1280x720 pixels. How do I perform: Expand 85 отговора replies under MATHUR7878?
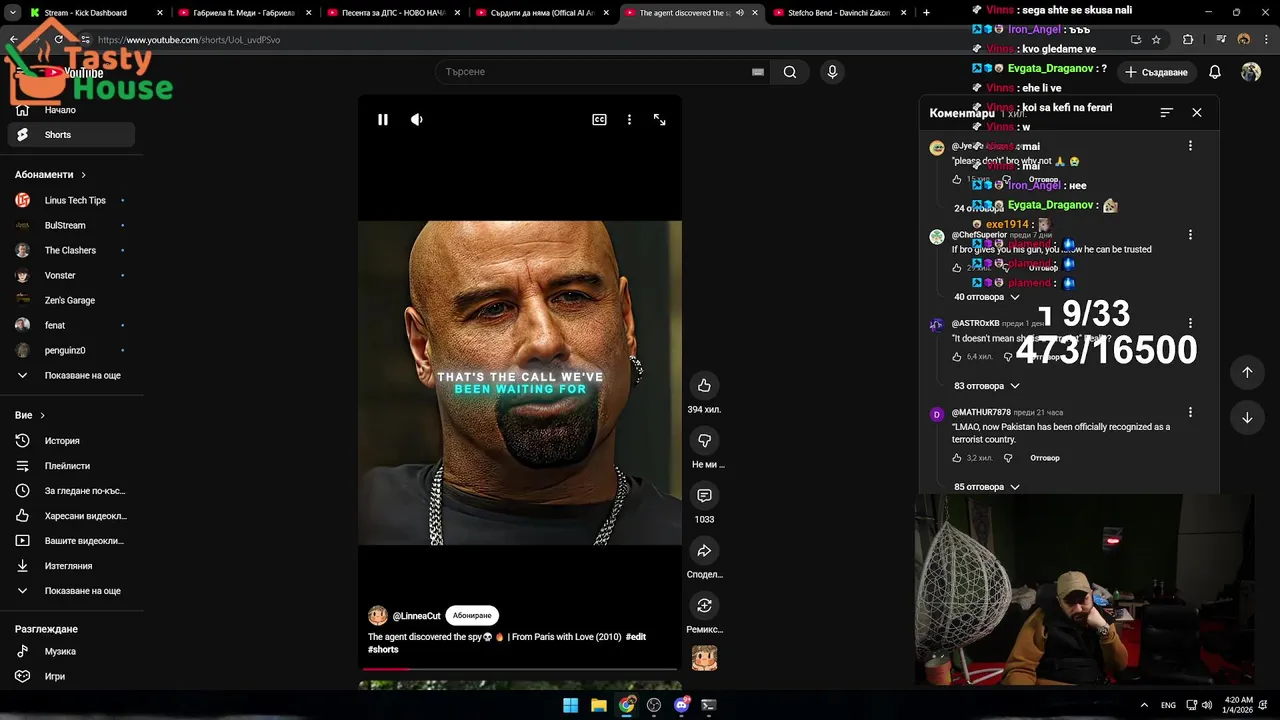point(987,487)
